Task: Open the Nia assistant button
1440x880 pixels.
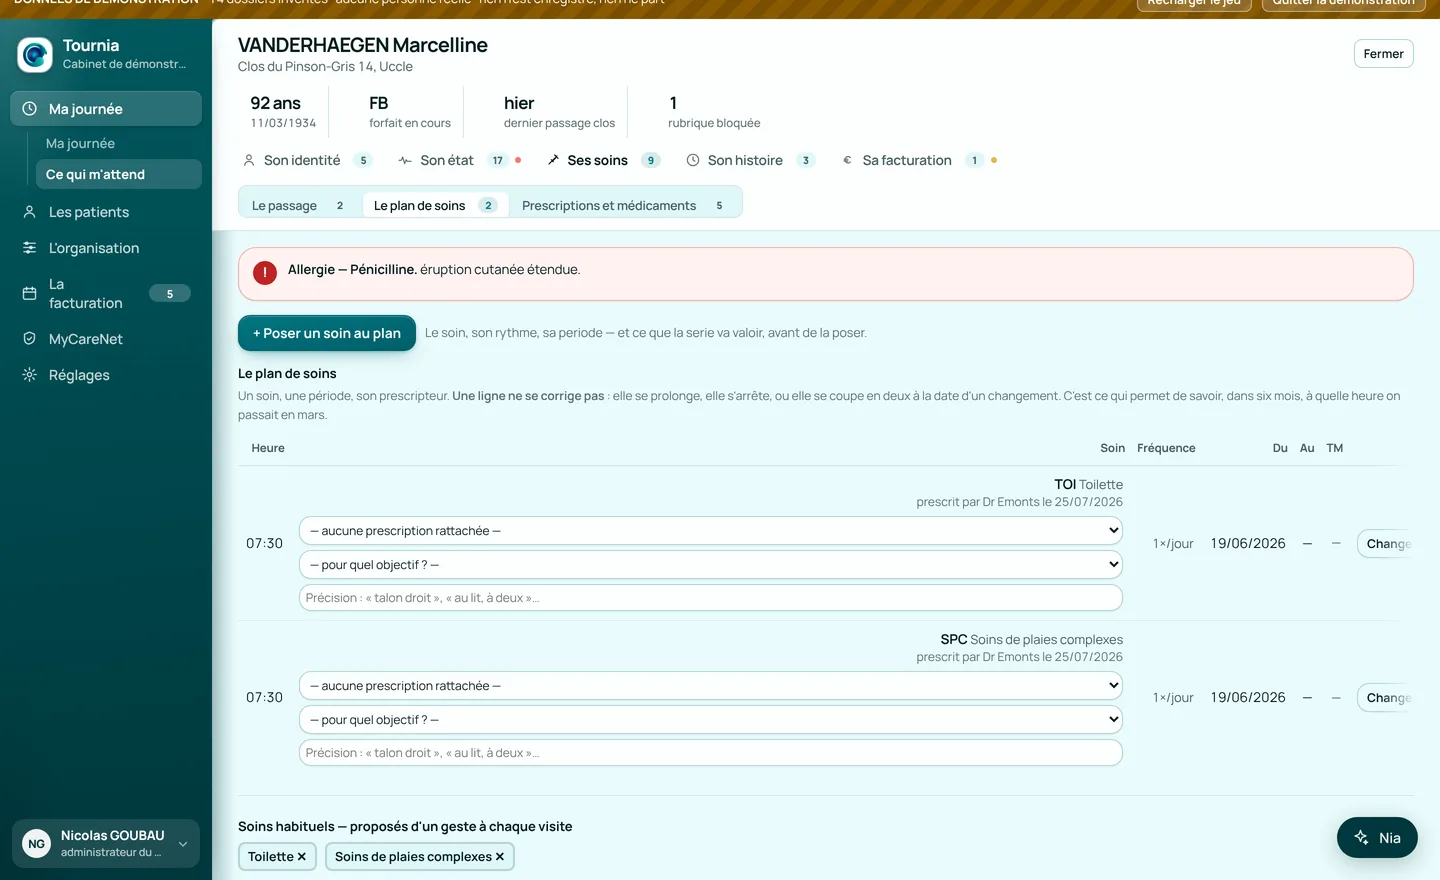Action: tap(1377, 838)
